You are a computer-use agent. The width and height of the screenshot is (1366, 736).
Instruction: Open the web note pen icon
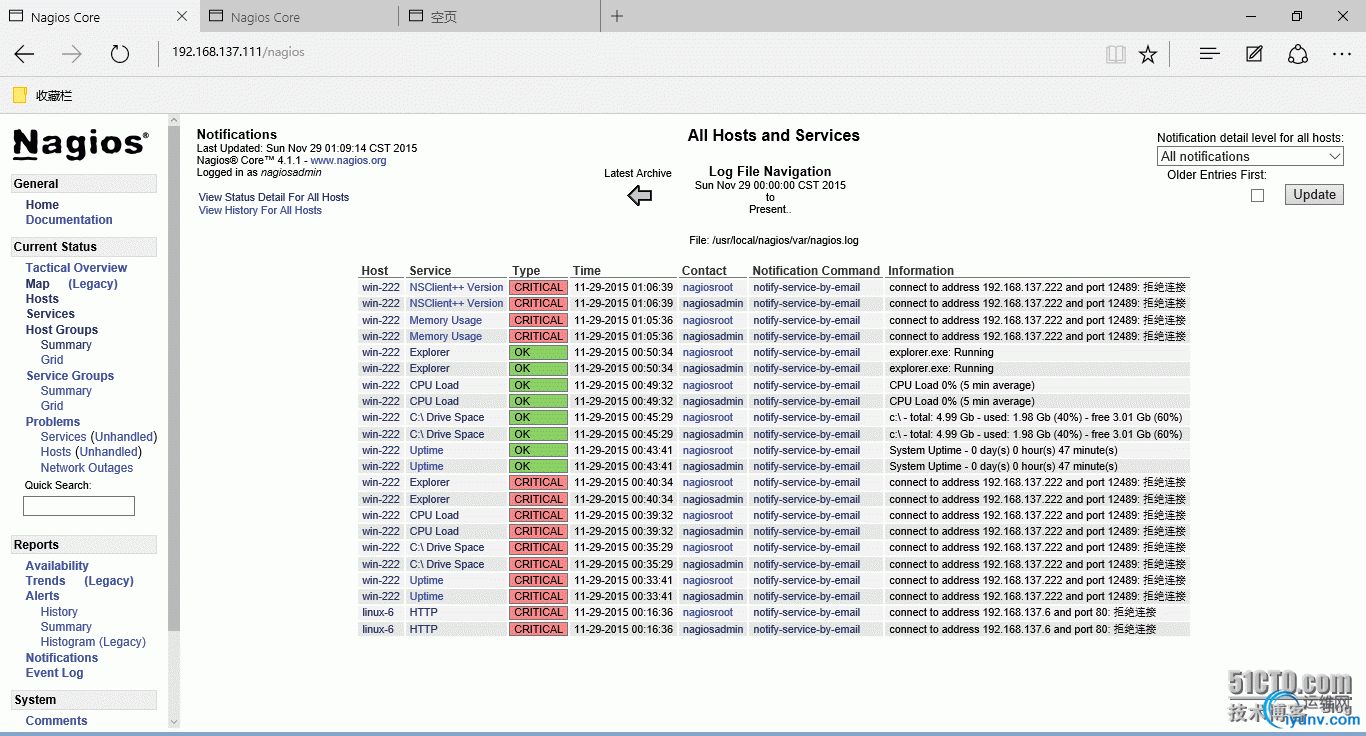(x=1254, y=54)
